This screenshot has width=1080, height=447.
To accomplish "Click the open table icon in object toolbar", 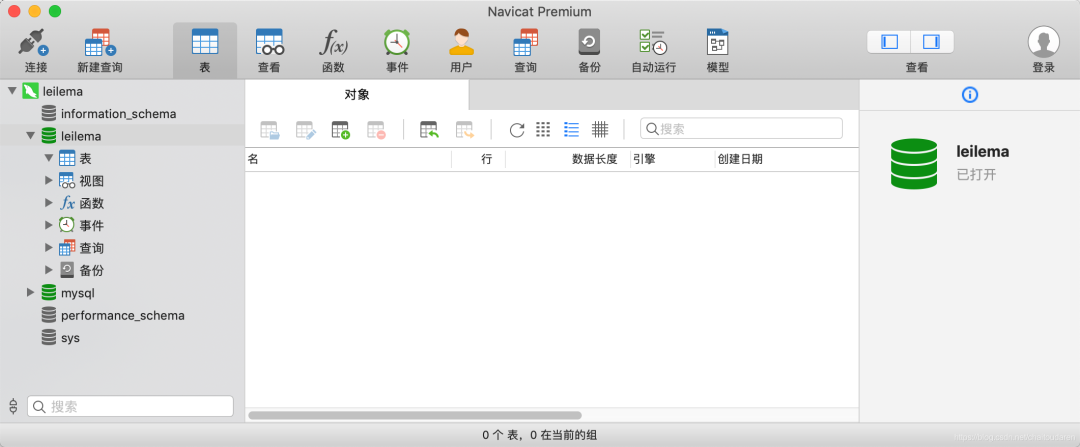I will click(269, 129).
